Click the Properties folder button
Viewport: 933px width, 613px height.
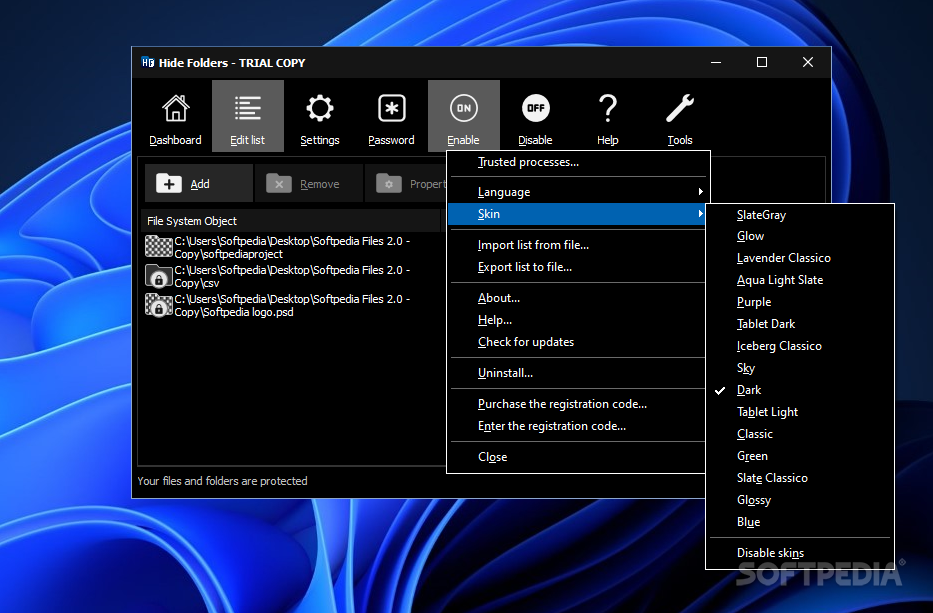406,184
